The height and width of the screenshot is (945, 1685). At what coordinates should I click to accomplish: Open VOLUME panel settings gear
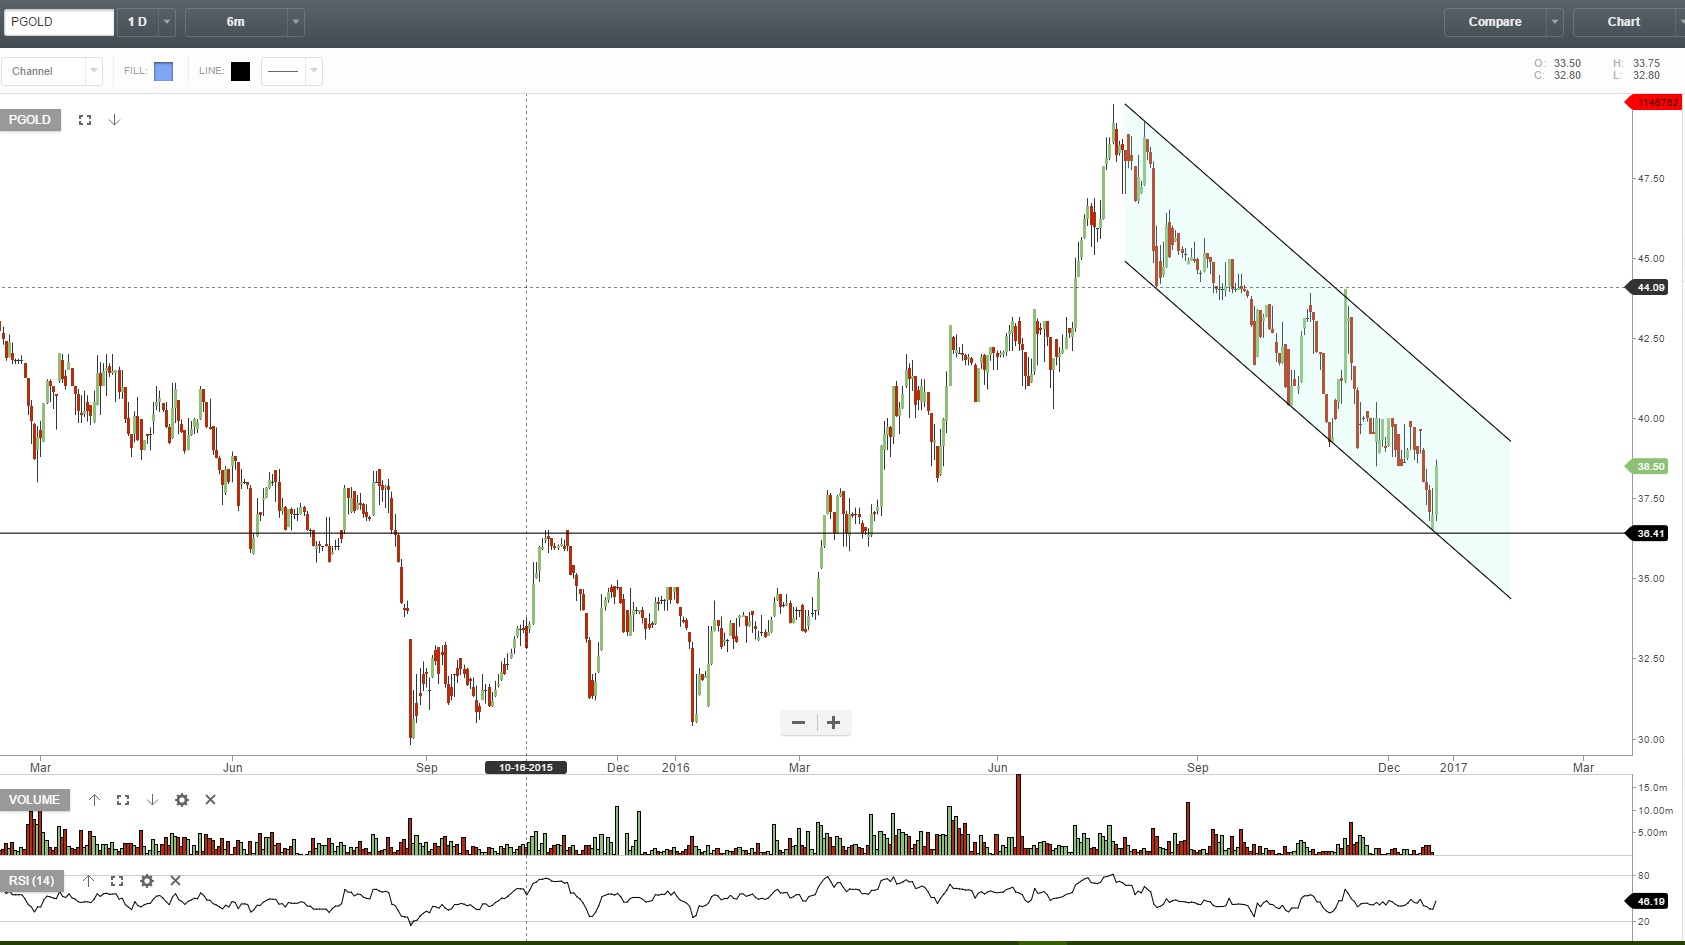[x=181, y=800]
